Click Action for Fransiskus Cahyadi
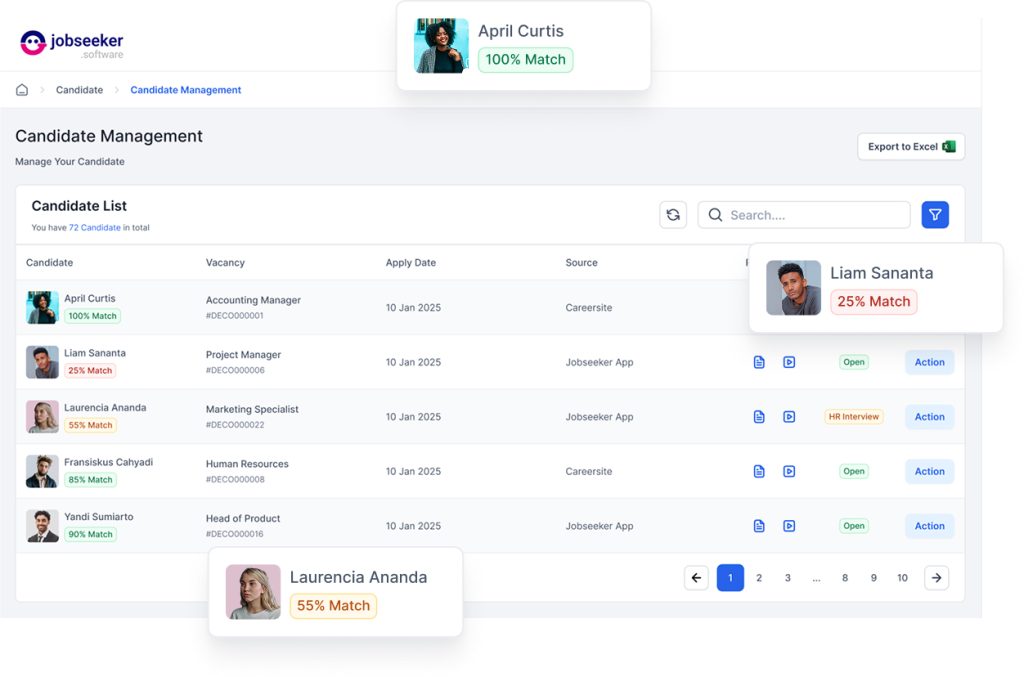This screenshot has width=1024, height=677. [929, 471]
